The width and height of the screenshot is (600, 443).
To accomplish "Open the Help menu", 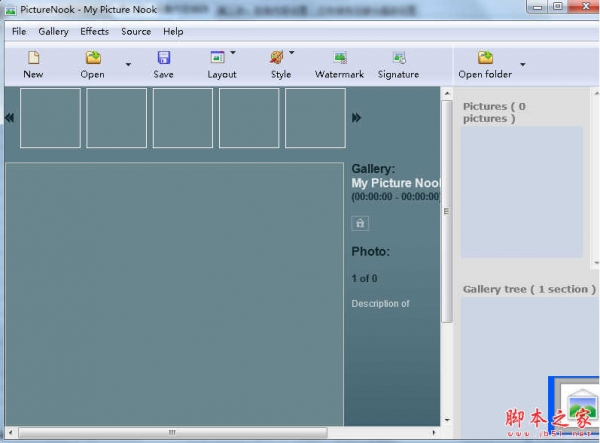I will pyautogui.click(x=173, y=31).
